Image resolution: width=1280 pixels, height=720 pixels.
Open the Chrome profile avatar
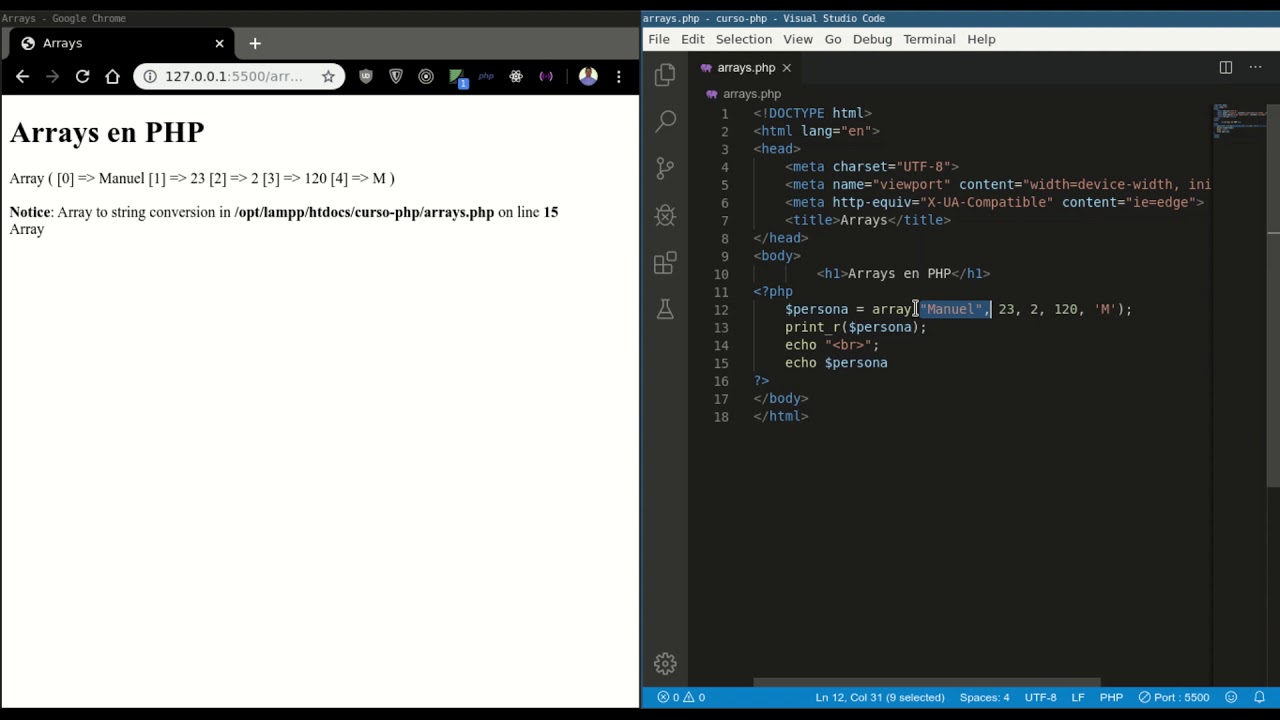coord(588,76)
